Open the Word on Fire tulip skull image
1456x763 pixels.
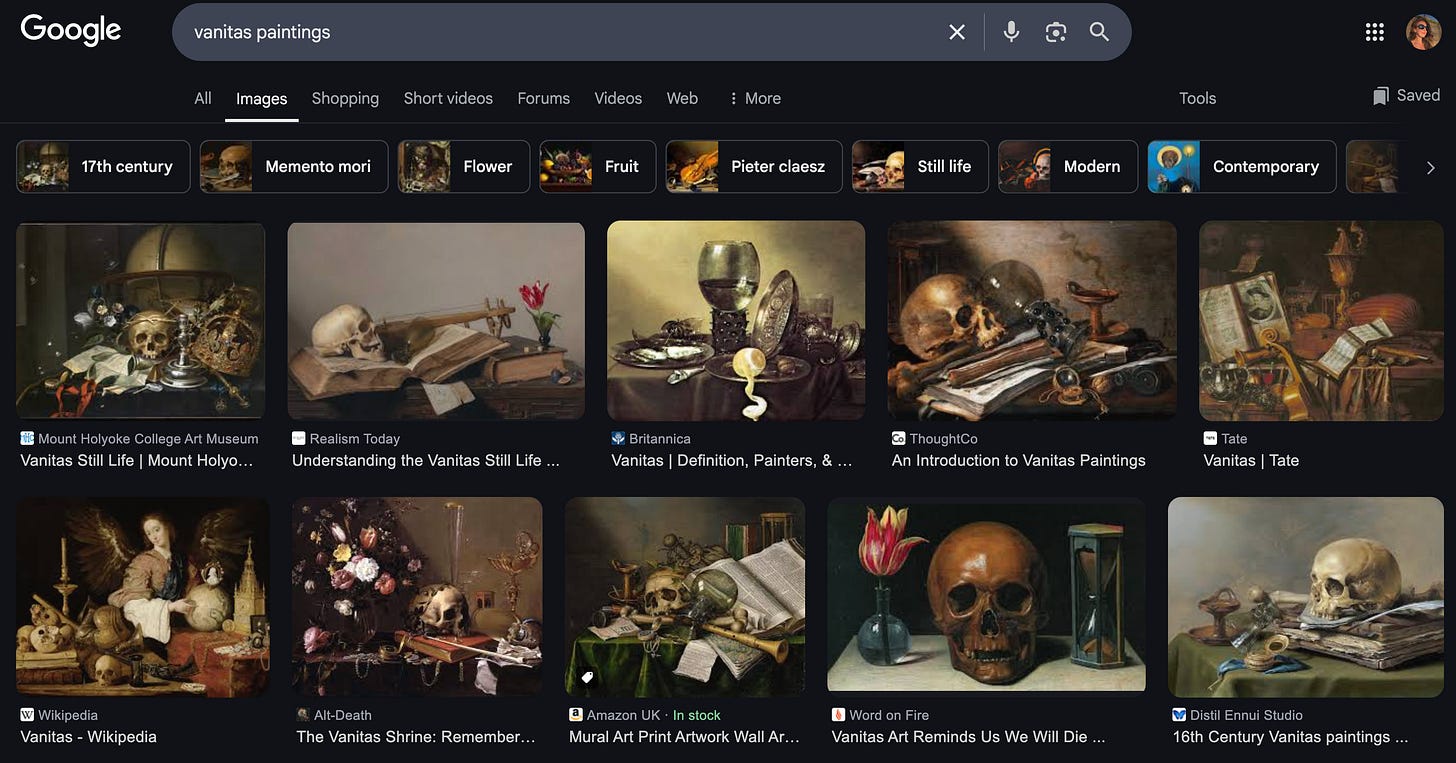pos(986,596)
